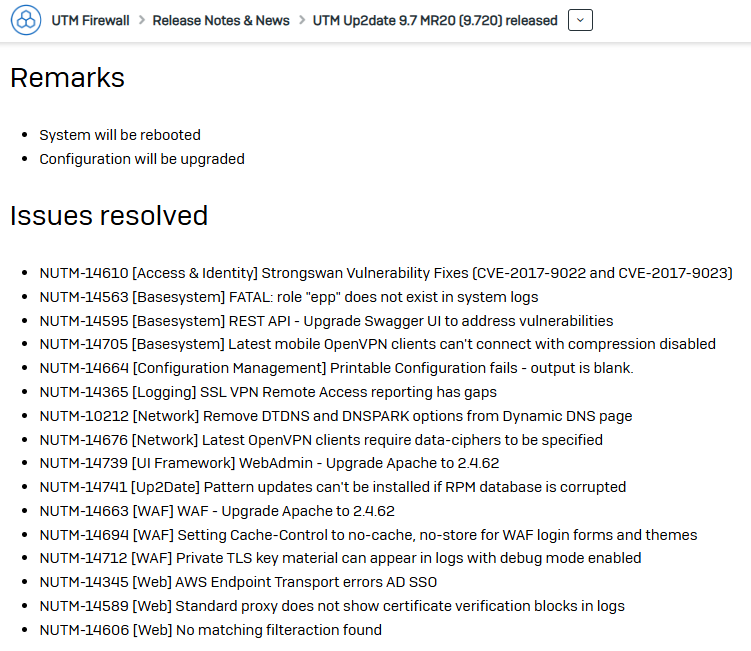Click the NUTM-14741 Pattern updates entry
This screenshot has width=751, height=651.
tap(333, 487)
